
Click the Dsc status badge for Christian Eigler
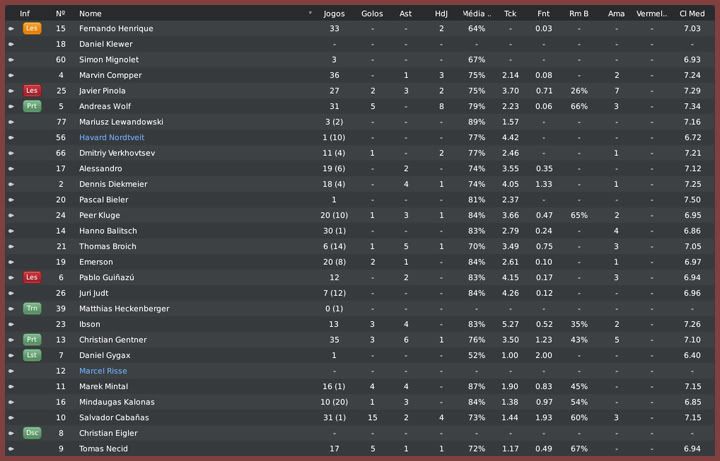32,433
